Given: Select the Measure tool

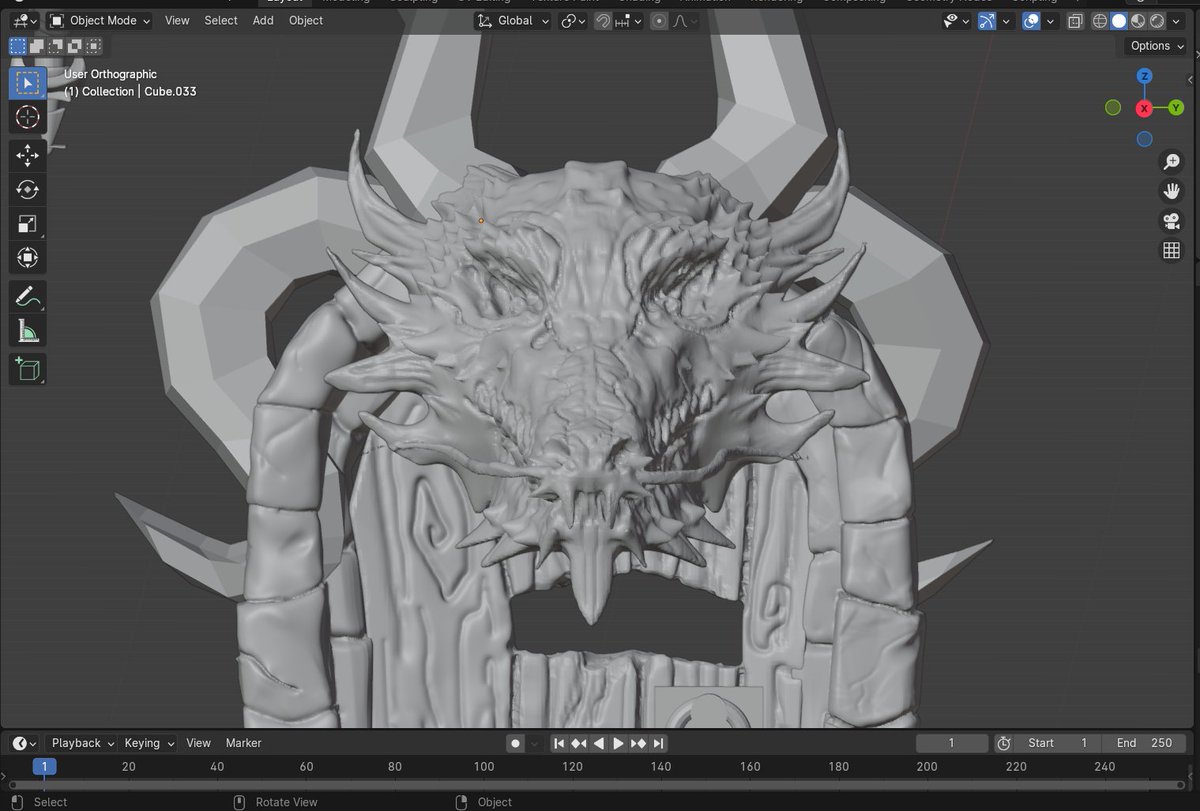Looking at the screenshot, I should pyautogui.click(x=28, y=330).
